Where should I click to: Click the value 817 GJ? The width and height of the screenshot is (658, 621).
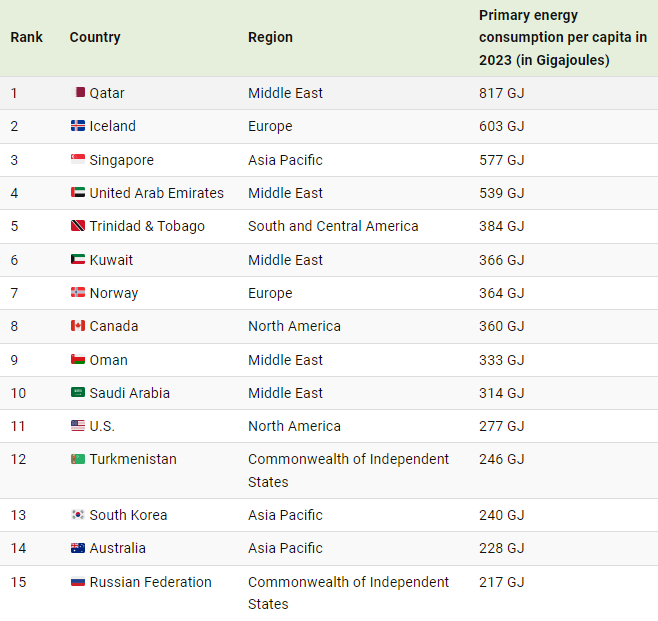(502, 93)
